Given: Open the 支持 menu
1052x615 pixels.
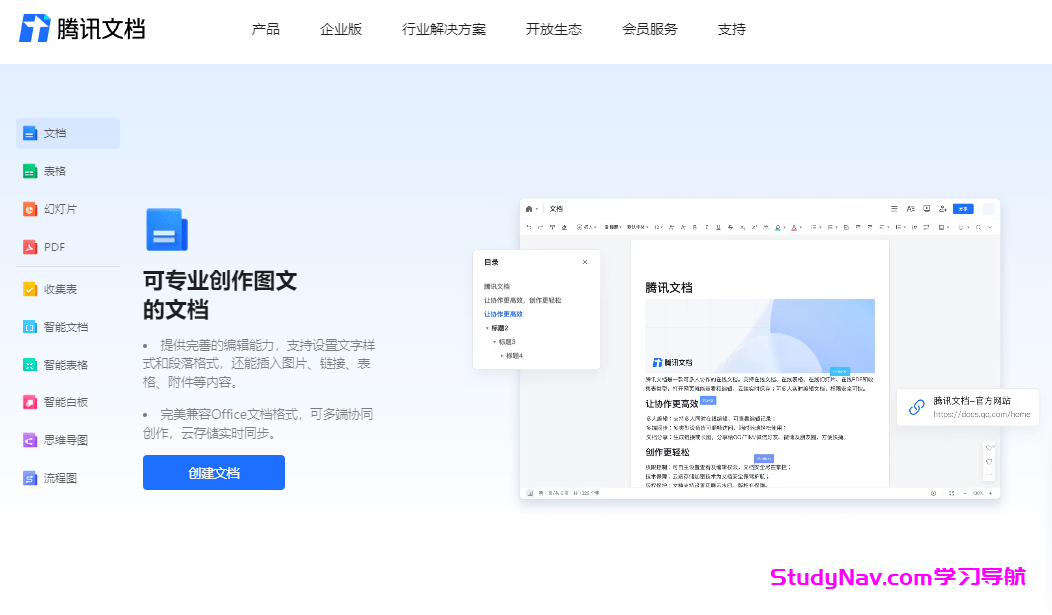Looking at the screenshot, I should click(731, 29).
